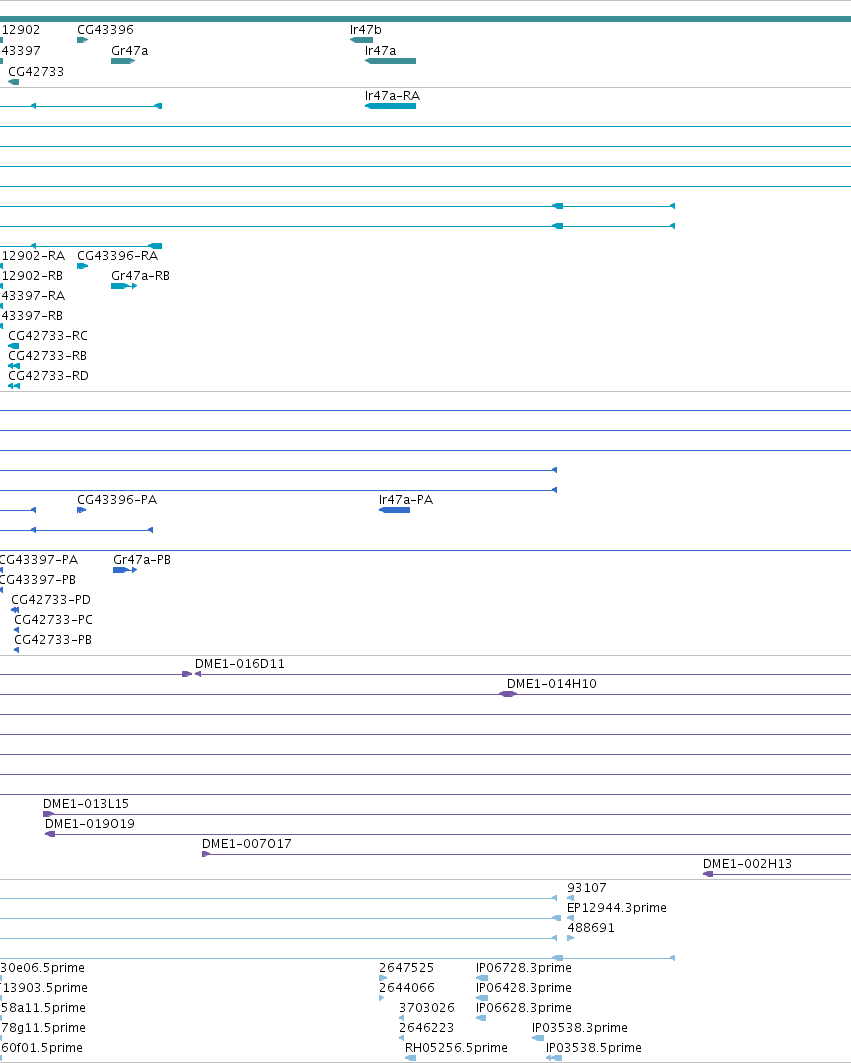This screenshot has width=851, height=1063.
Task: Select 60f01.5prime EST label
Action: tap(41, 1048)
